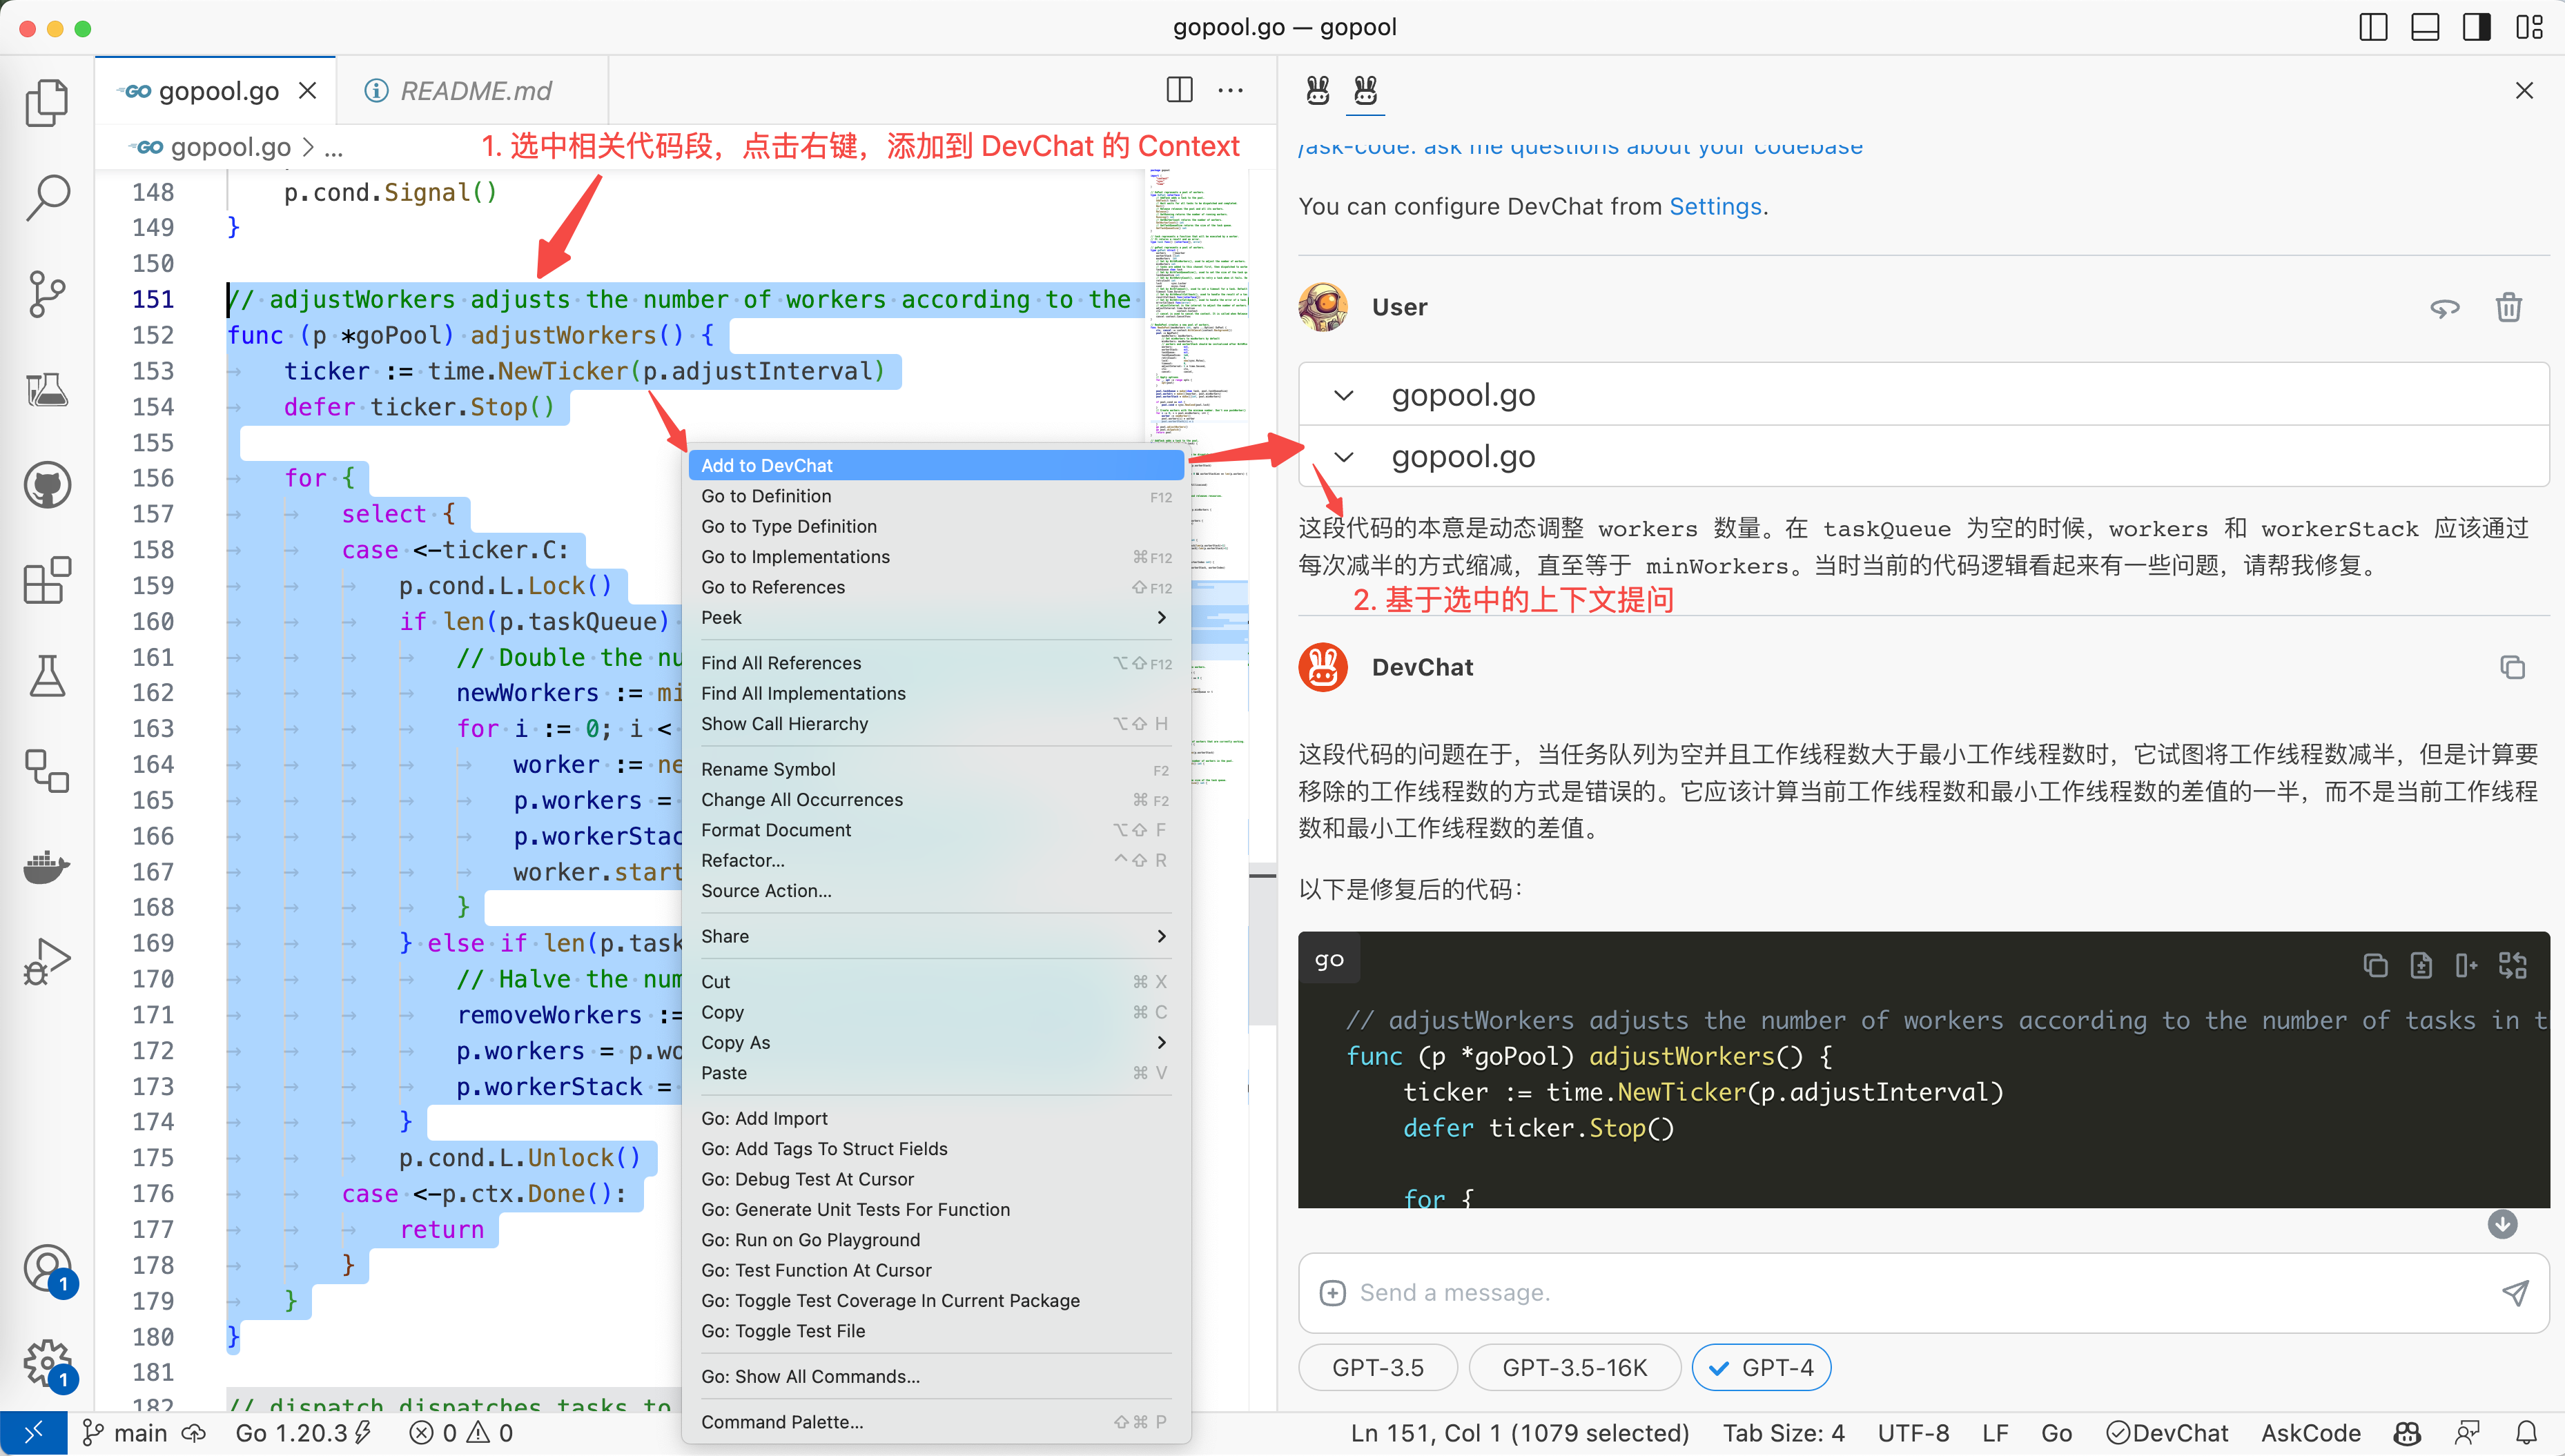The image size is (2565, 1456).
Task: Click scroll-to-bottom arrow in DevChat chat
Action: (2502, 1224)
